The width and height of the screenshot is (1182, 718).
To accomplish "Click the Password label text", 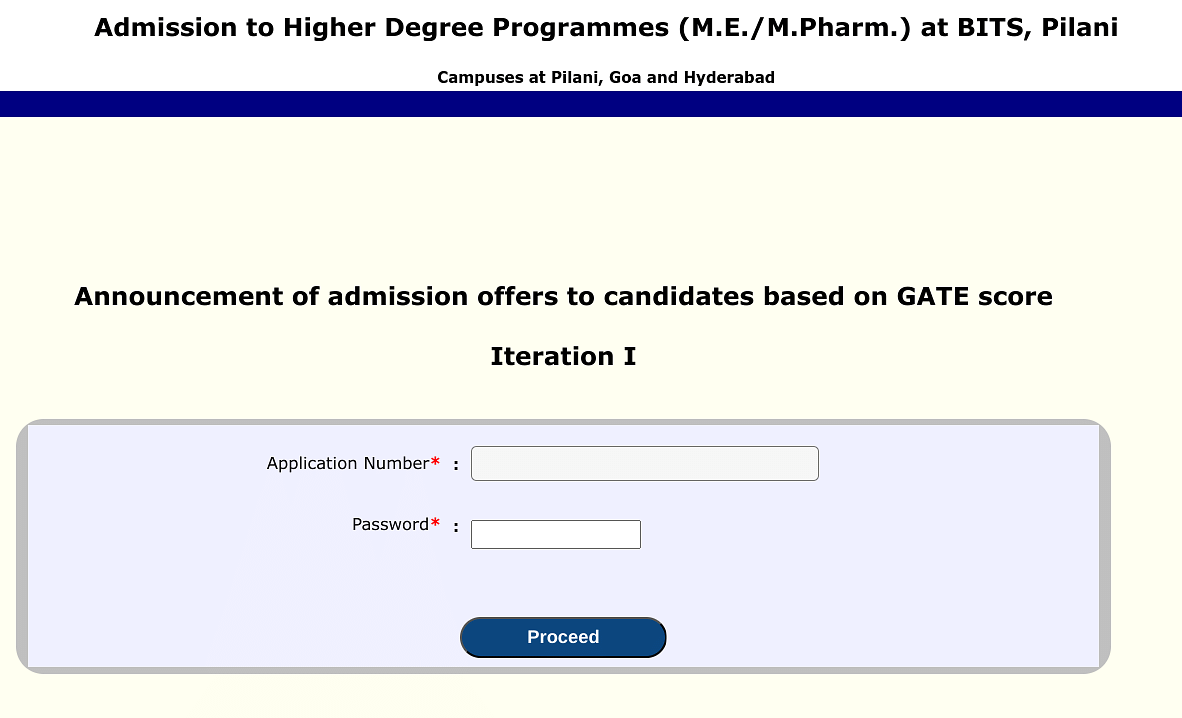I will coord(390,524).
